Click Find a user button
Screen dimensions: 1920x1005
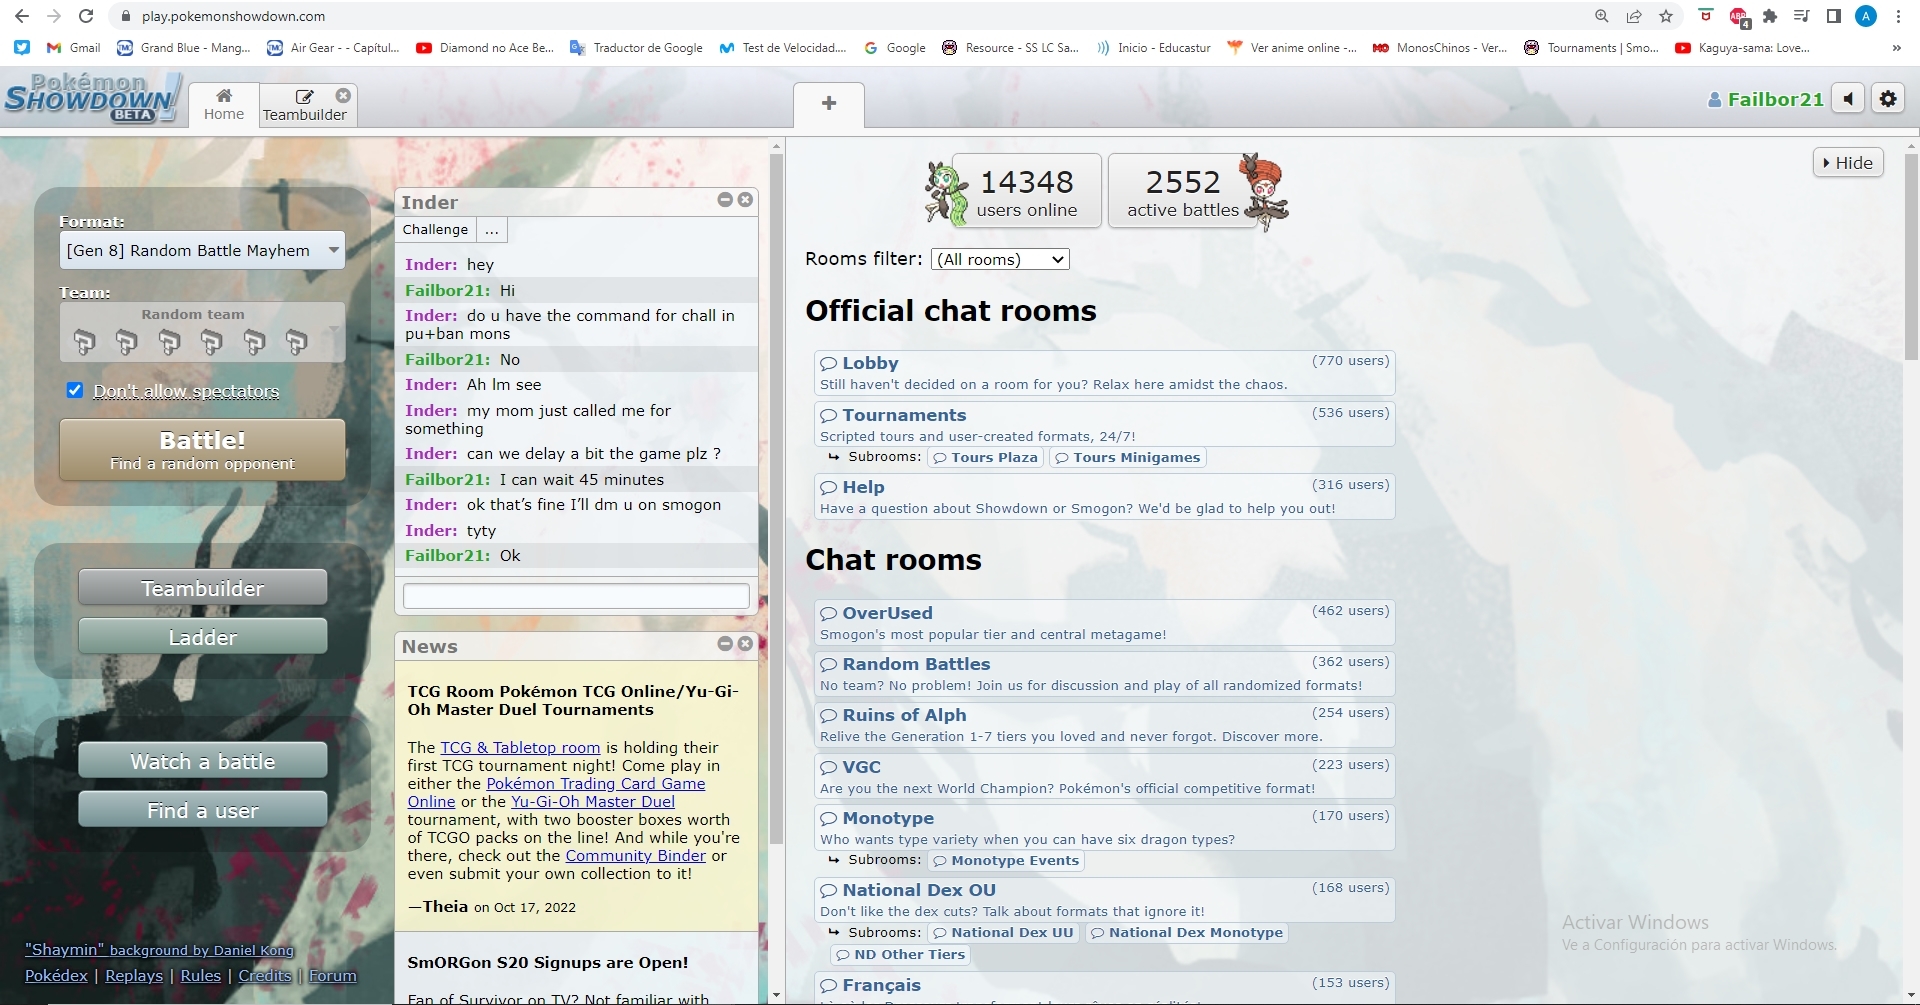(202, 810)
